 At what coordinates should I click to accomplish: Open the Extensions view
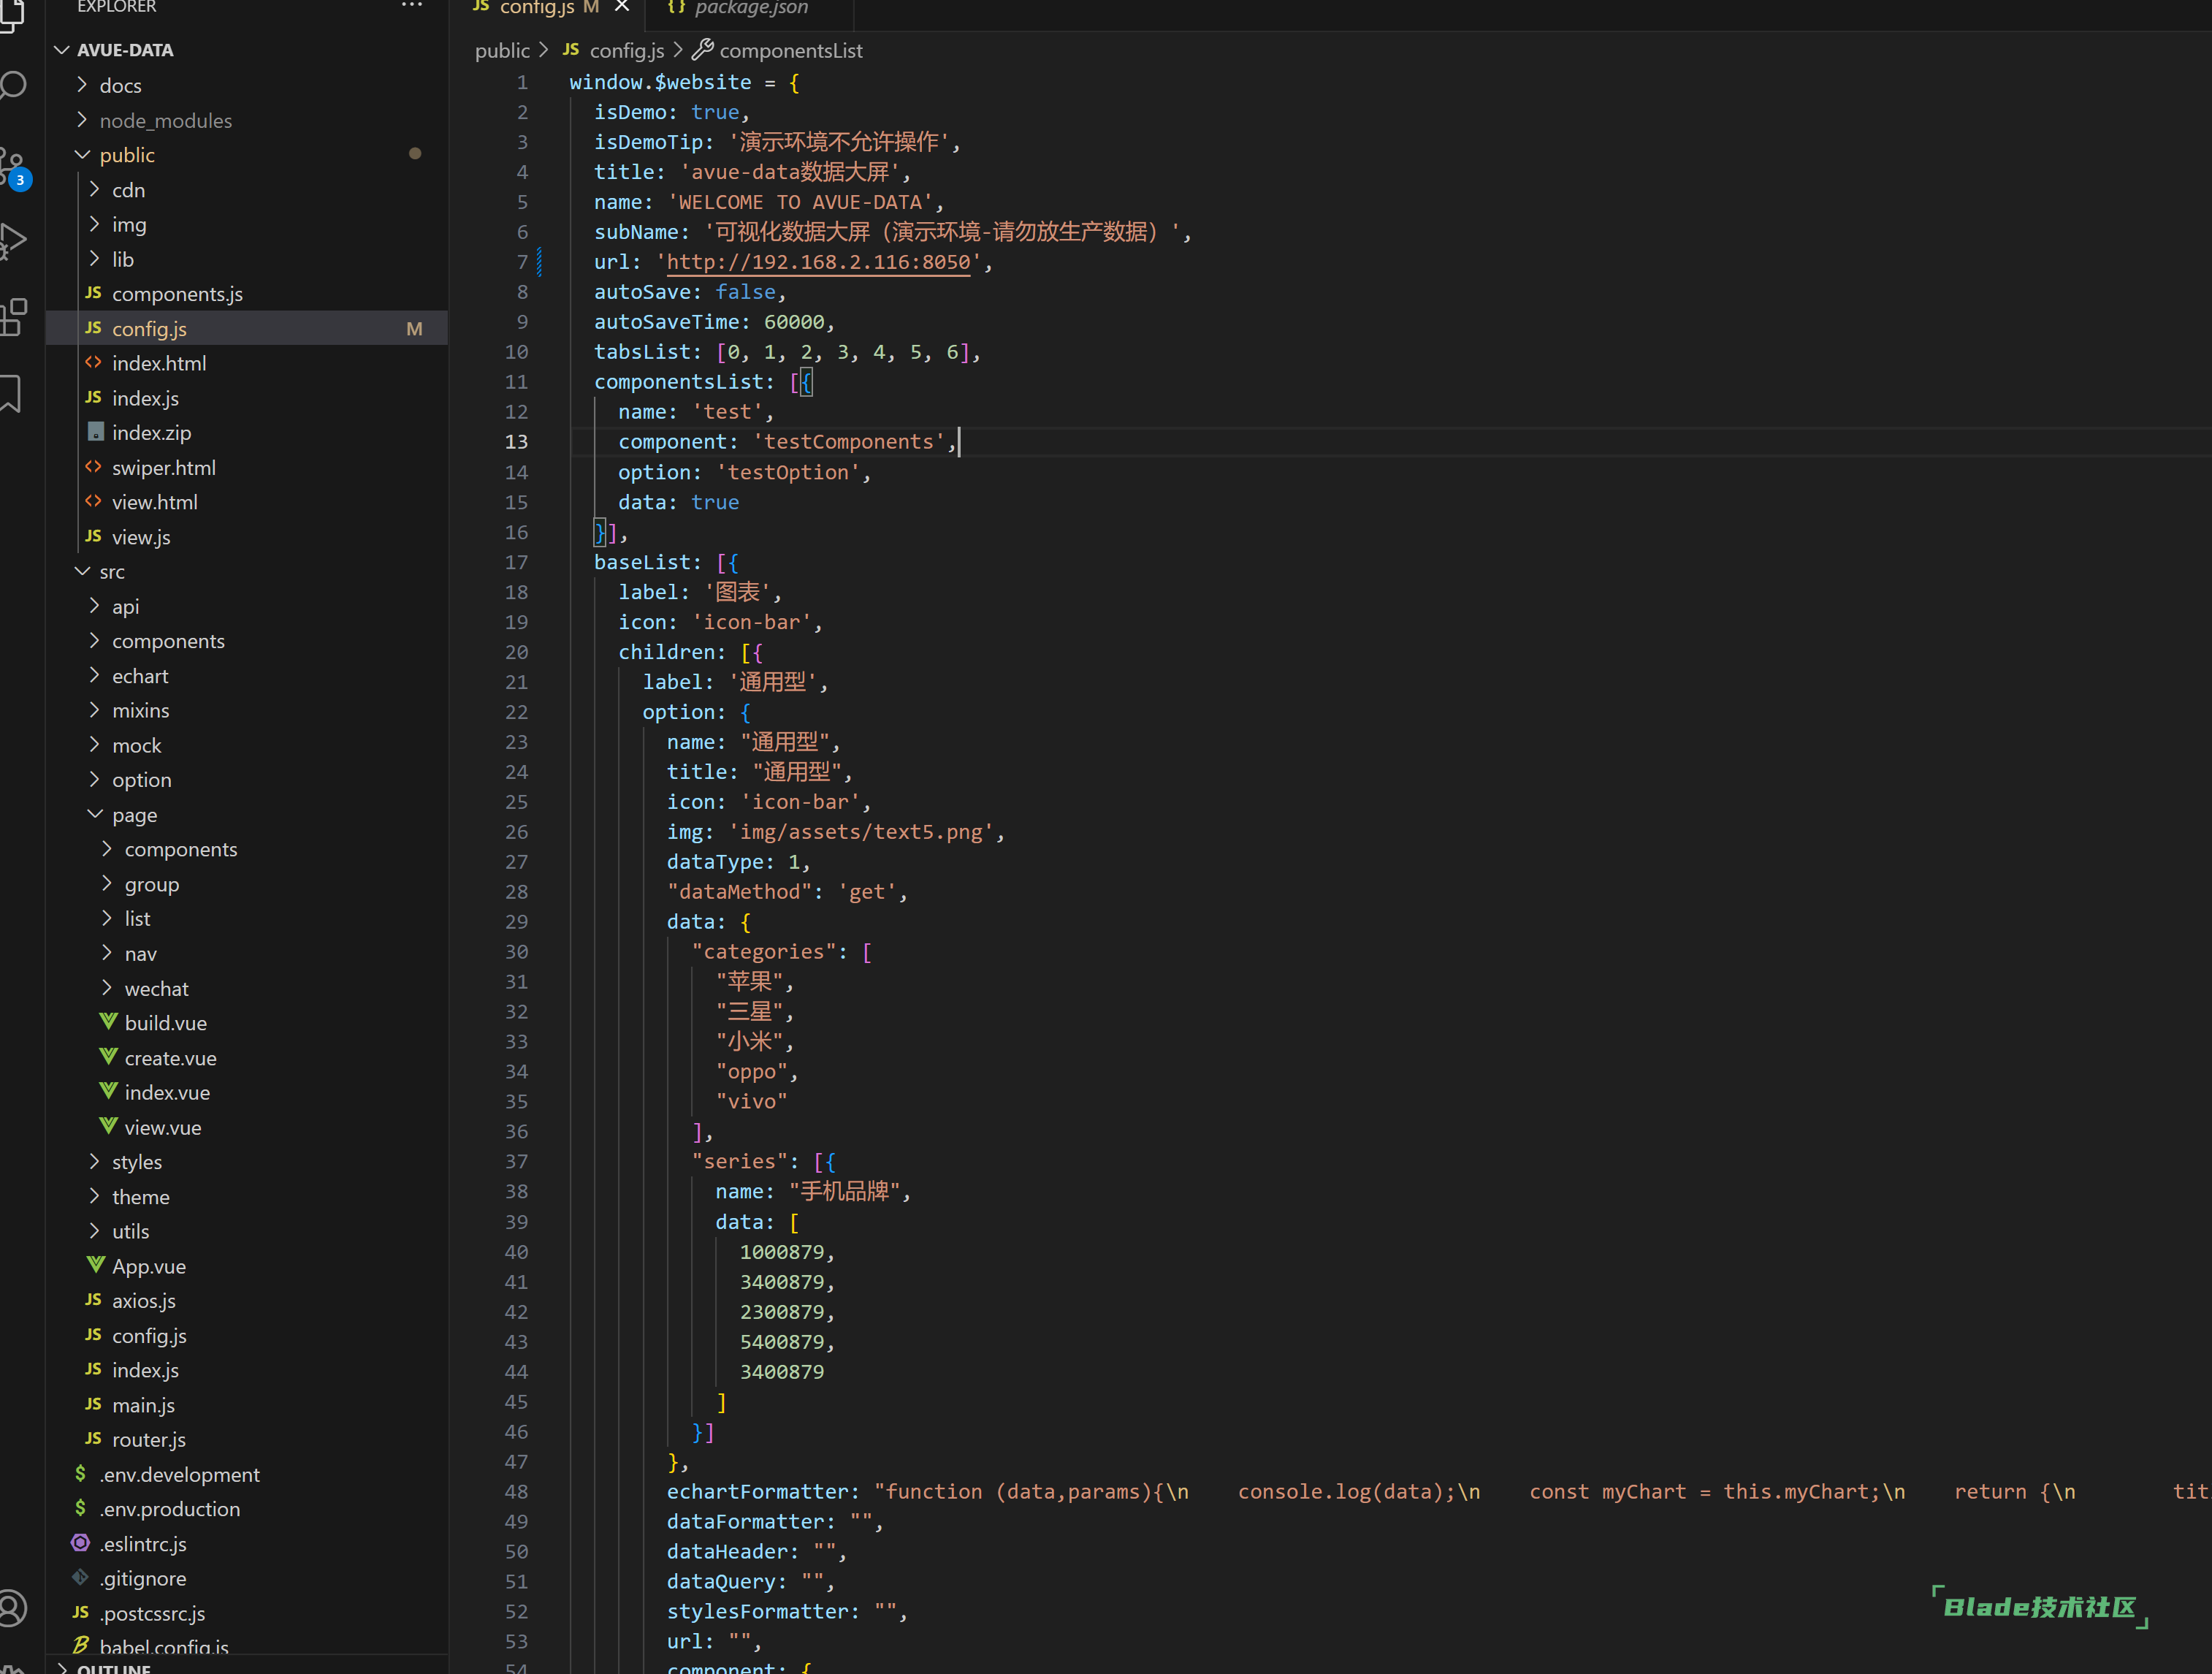click(x=13, y=318)
